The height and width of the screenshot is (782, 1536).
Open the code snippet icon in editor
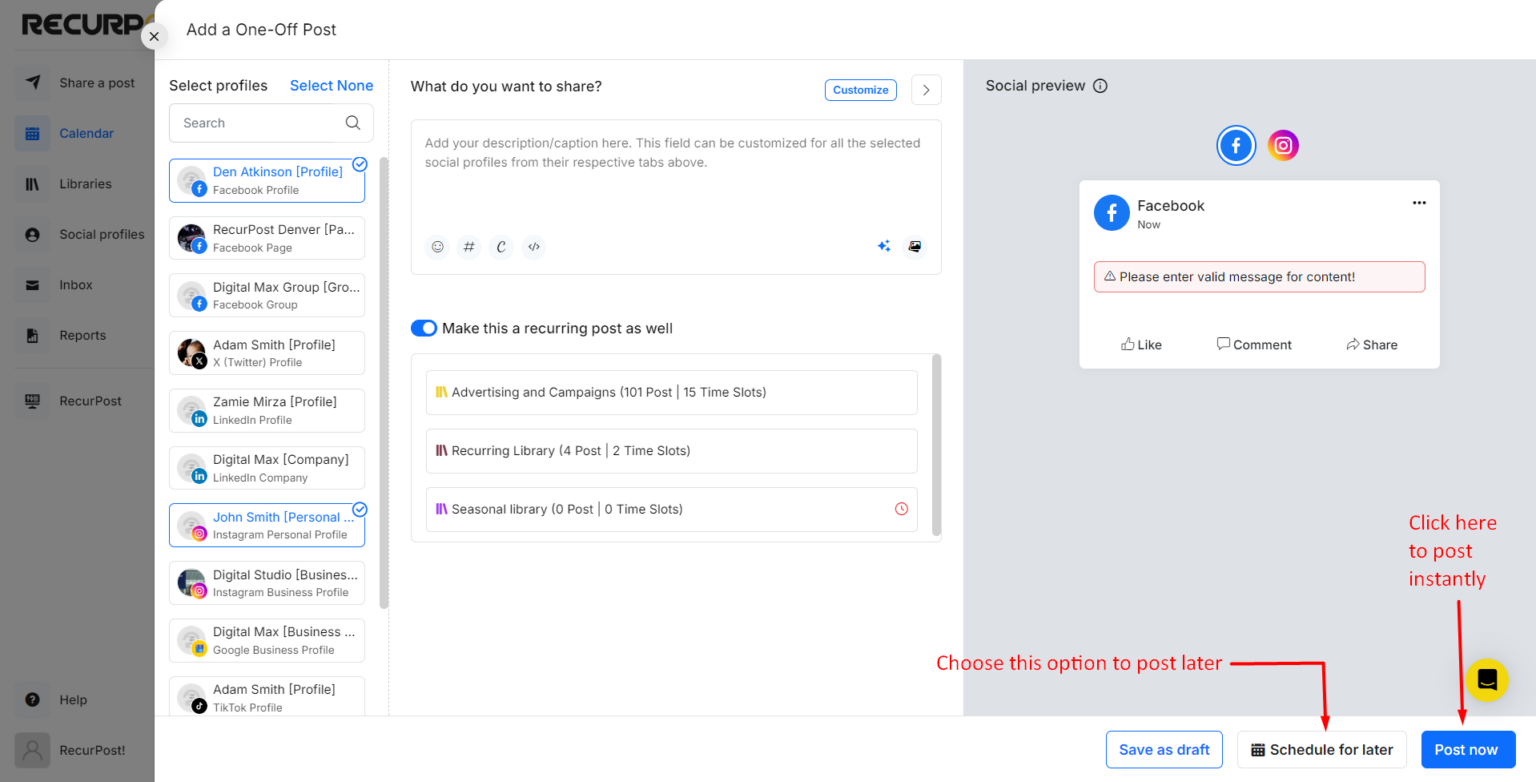click(533, 246)
